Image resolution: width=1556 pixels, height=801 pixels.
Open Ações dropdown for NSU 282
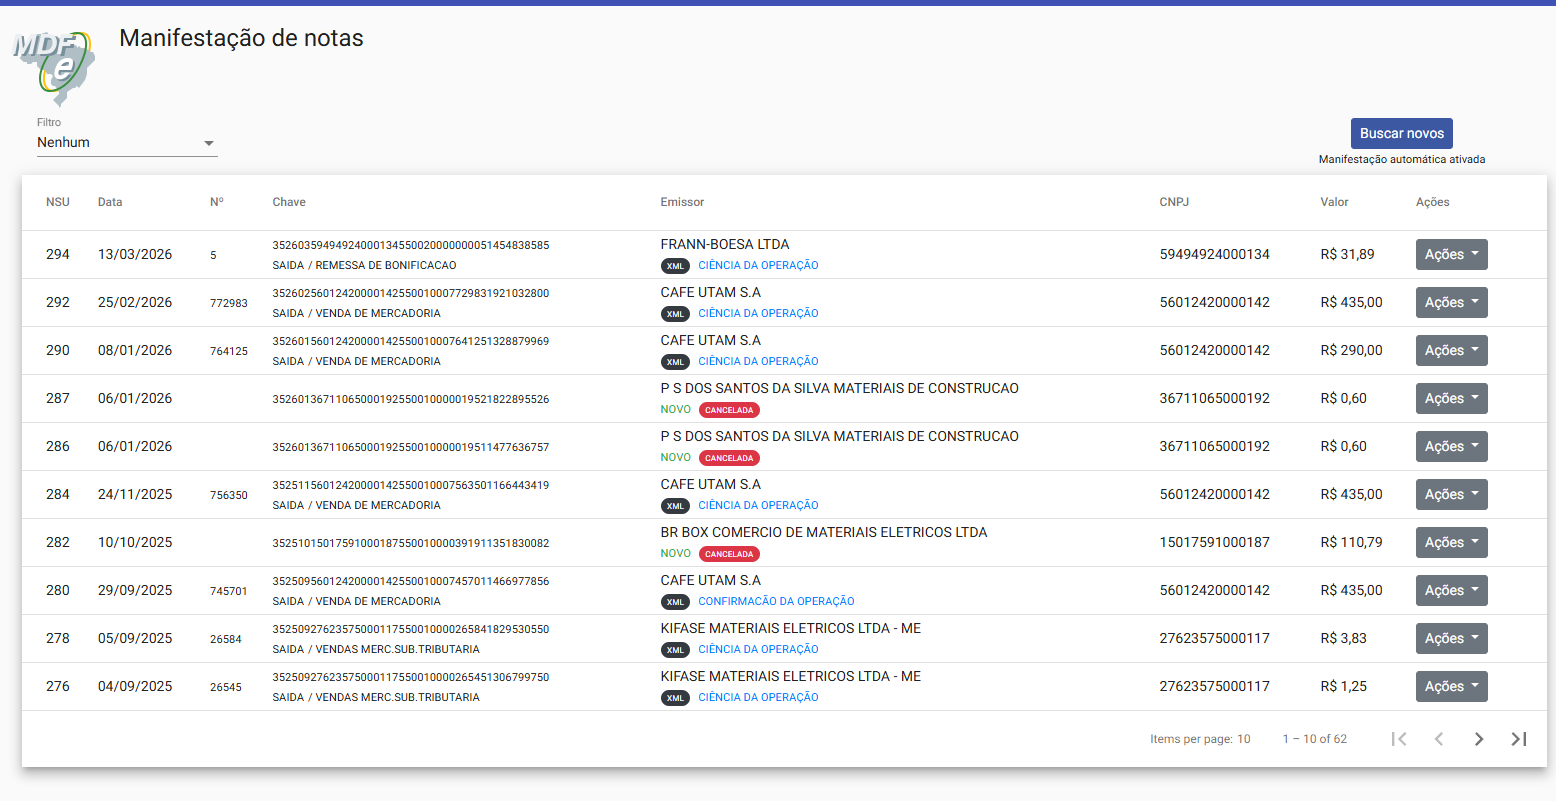1451,543
